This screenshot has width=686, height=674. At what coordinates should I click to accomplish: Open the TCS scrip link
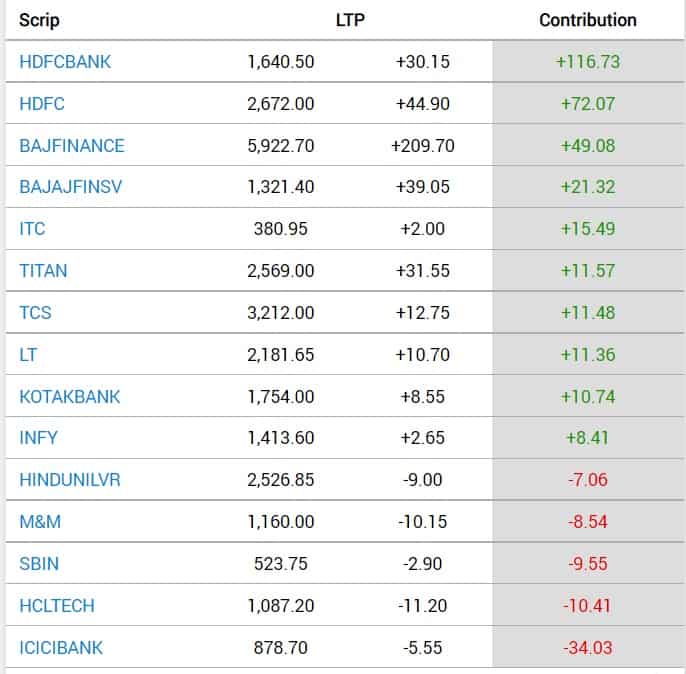35,313
